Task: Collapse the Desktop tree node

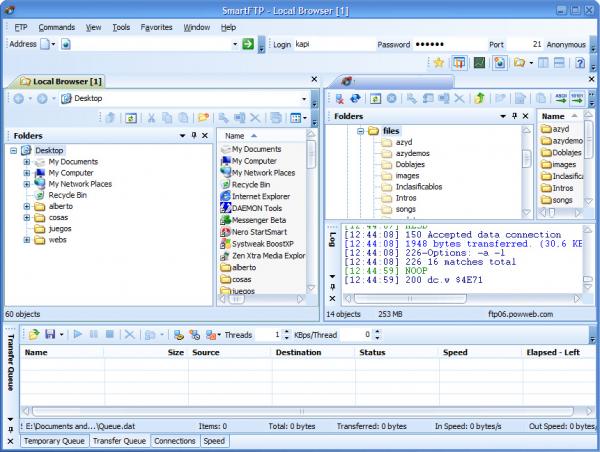Action: point(13,151)
